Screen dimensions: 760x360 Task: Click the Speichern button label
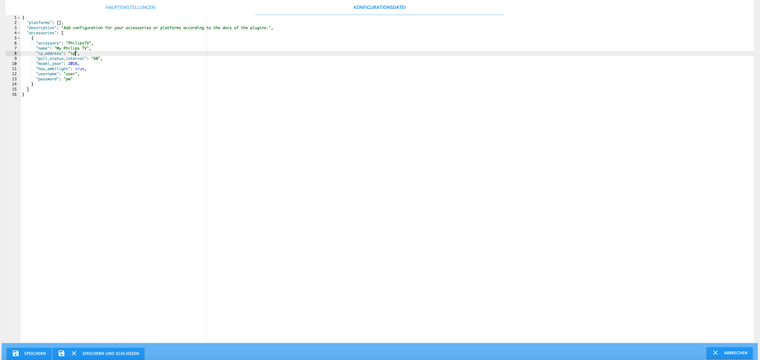click(x=35, y=354)
